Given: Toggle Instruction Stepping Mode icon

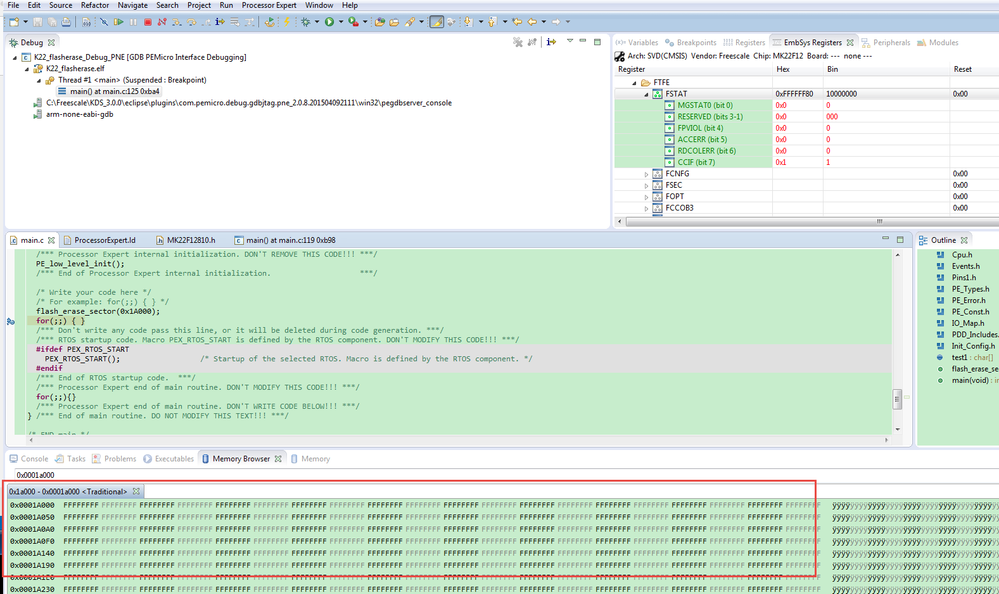Looking at the screenshot, I should pyautogui.click(x=220, y=22).
